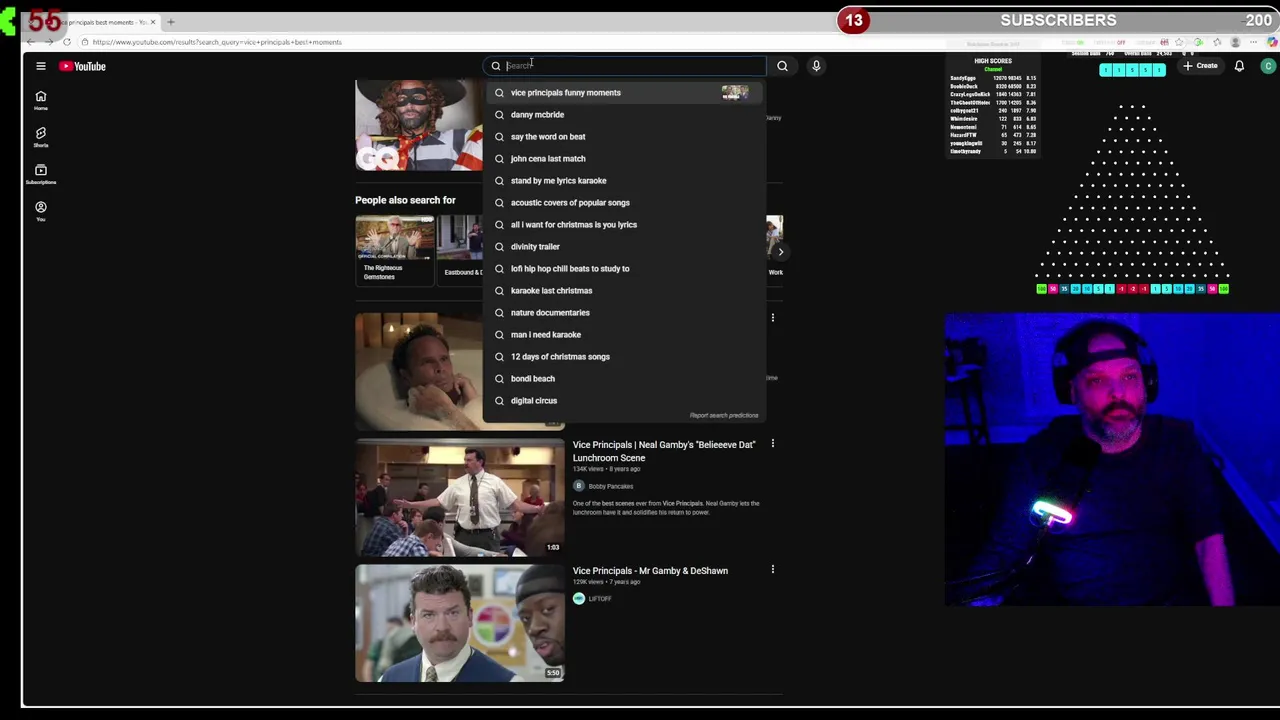The image size is (1280, 720).
Task: Open the video thumbnail of man resting chin
Action: point(419,371)
